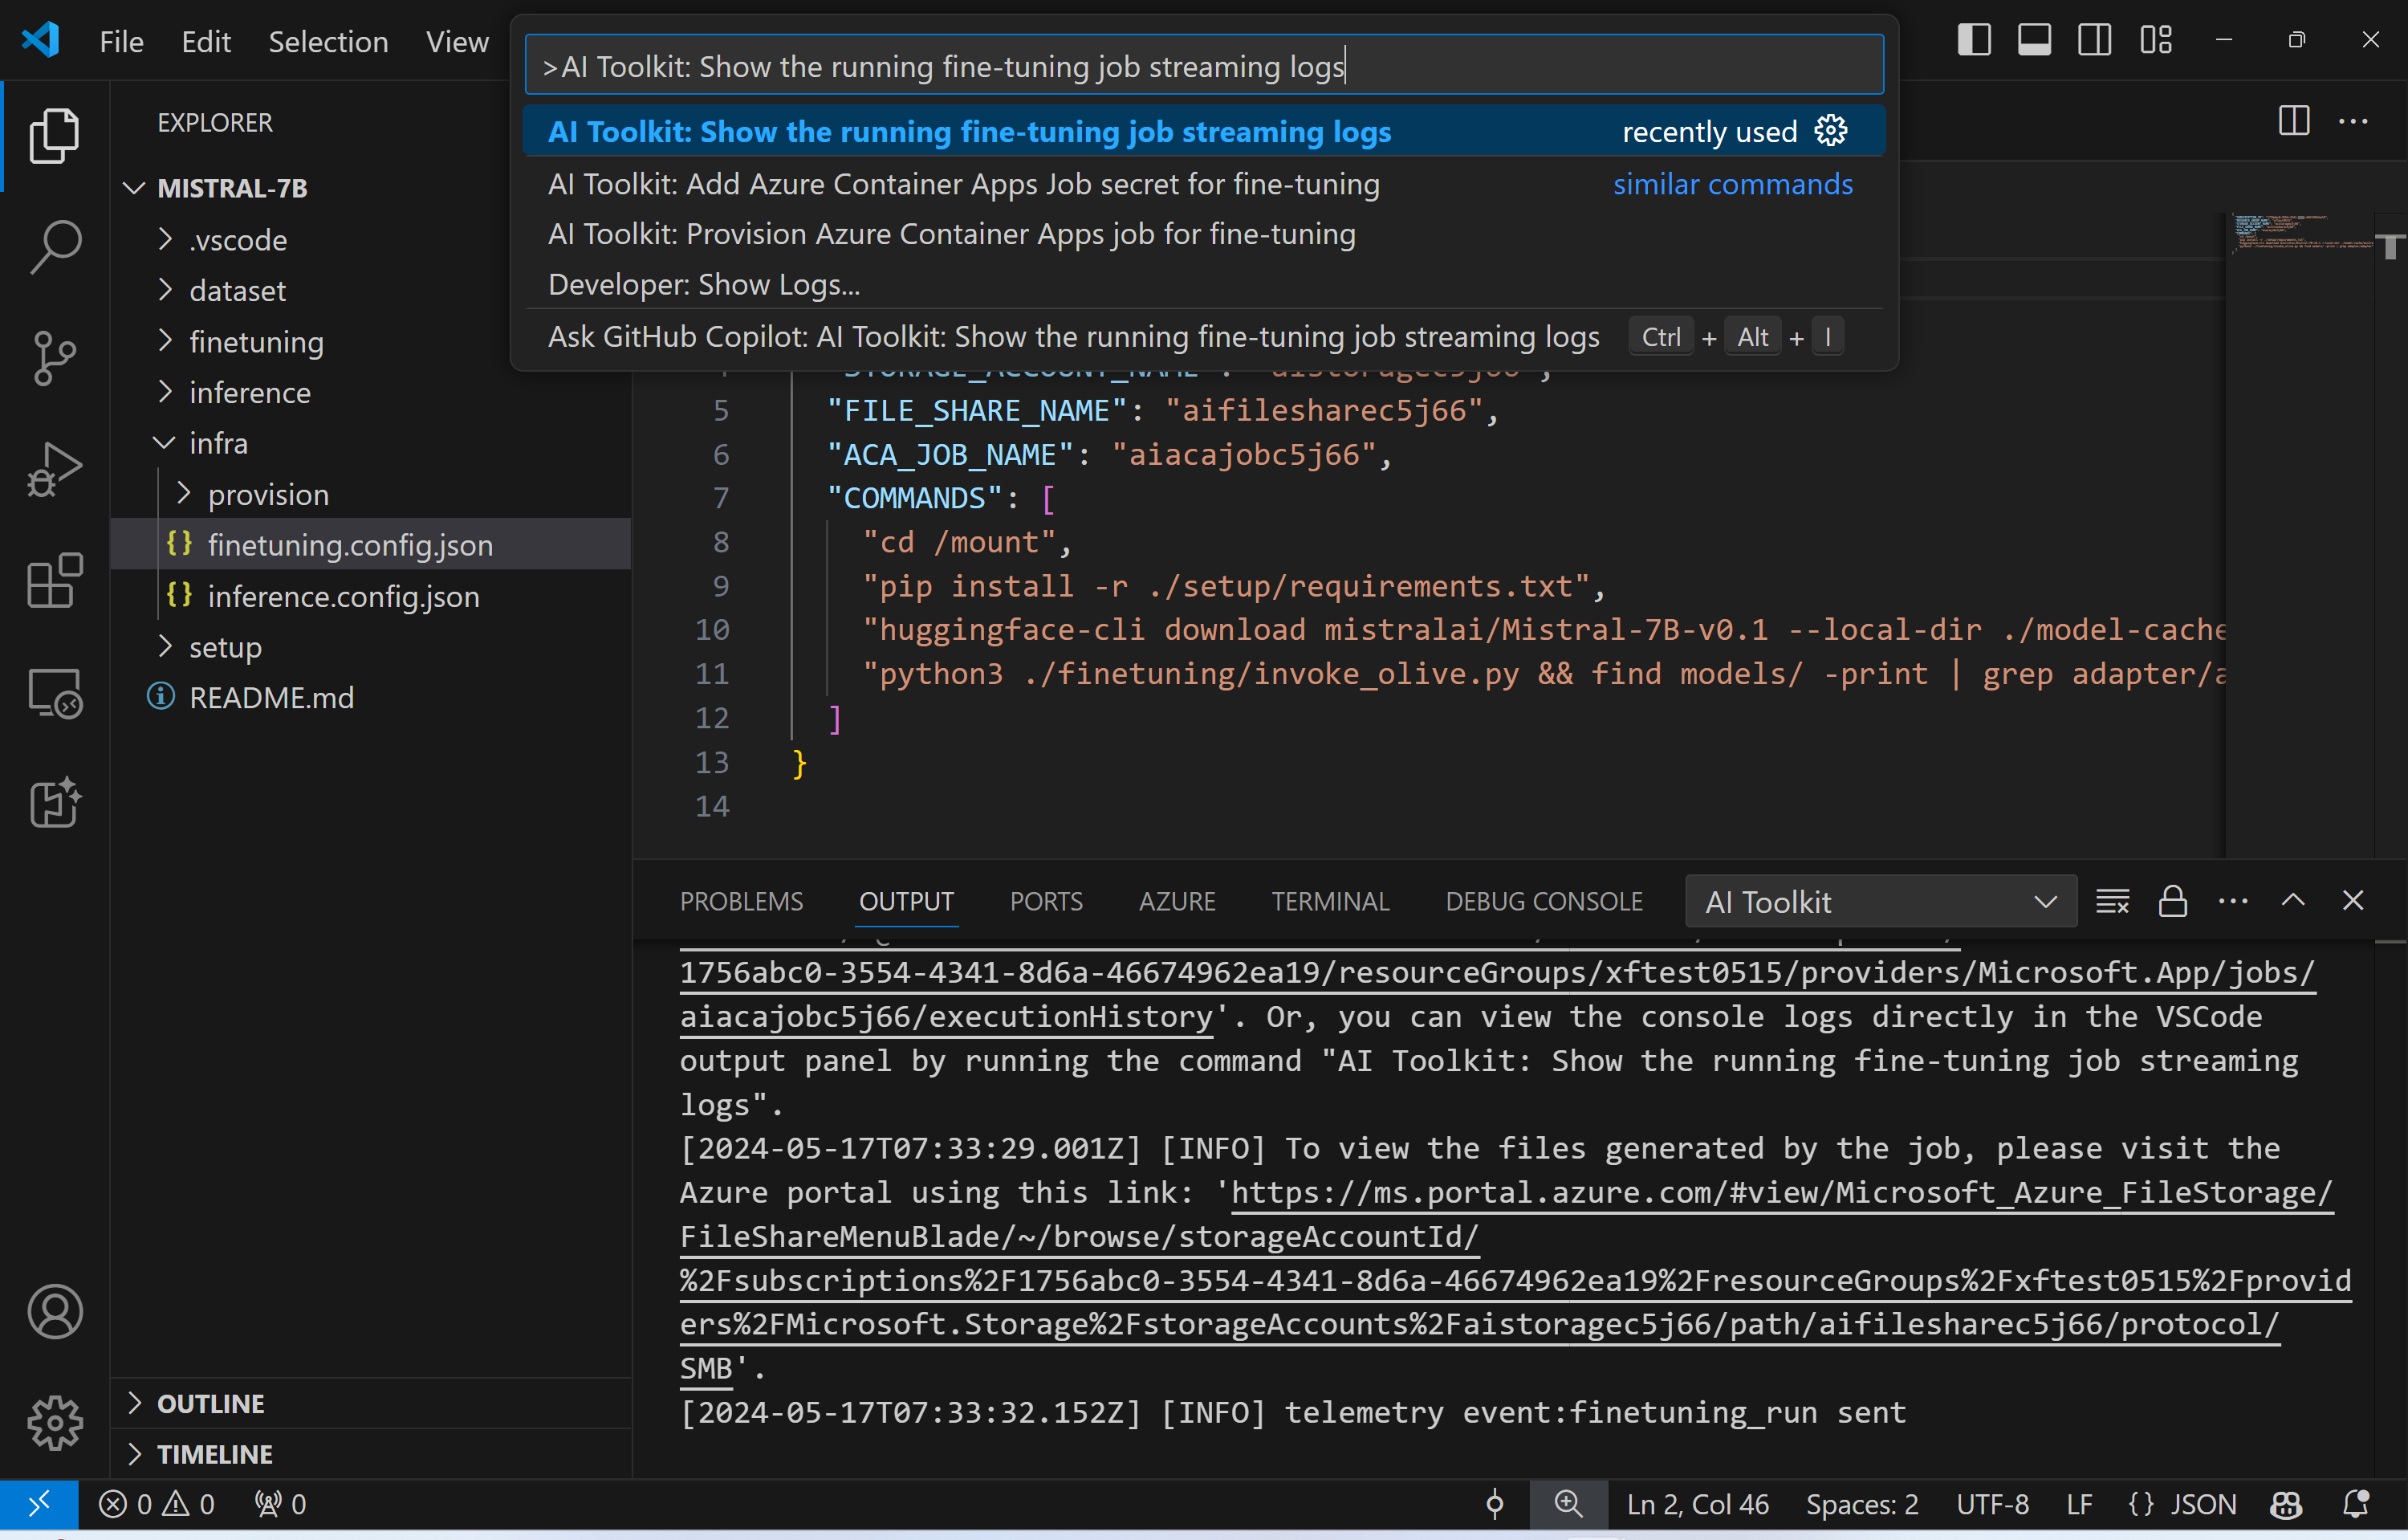Open the AI Toolkit view in activity bar

54,804
